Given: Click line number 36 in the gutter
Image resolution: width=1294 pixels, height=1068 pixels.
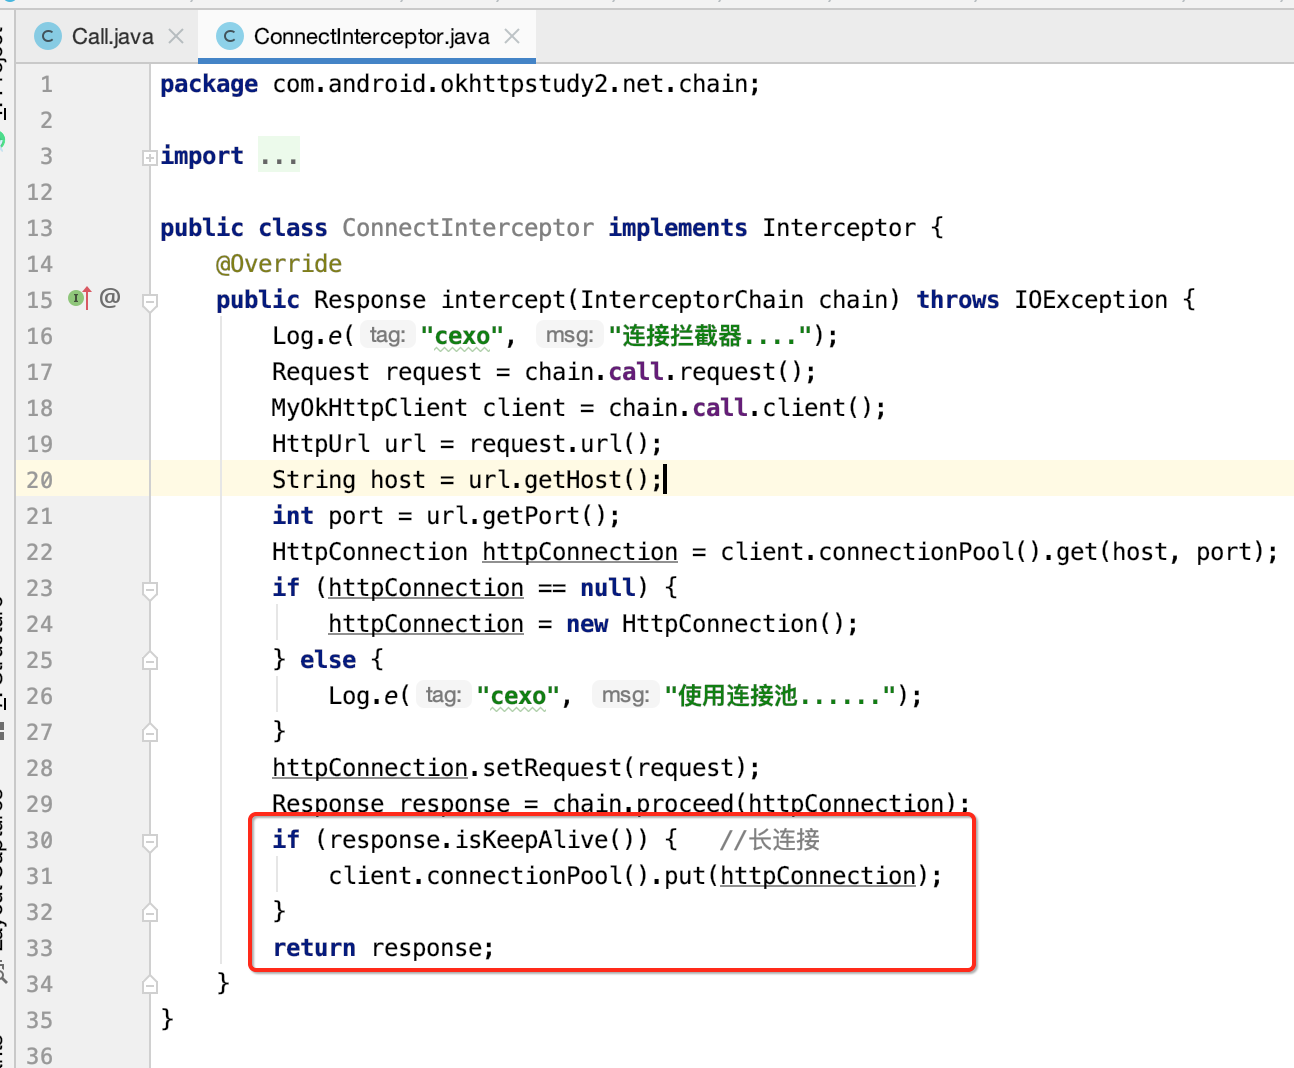Looking at the screenshot, I should (x=40, y=1056).
